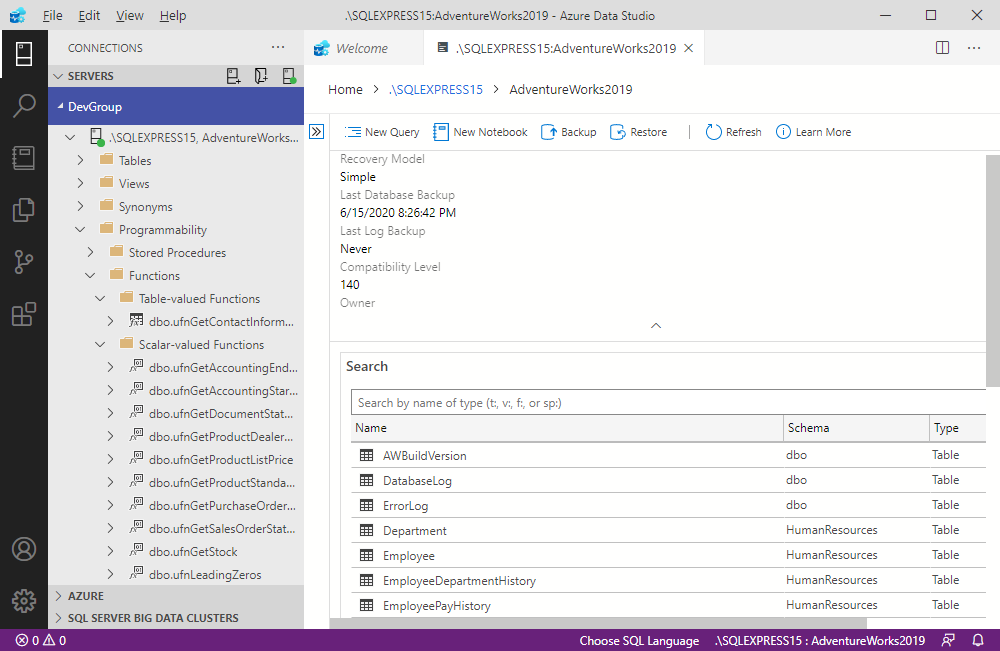Click the Refresh button

click(733, 132)
